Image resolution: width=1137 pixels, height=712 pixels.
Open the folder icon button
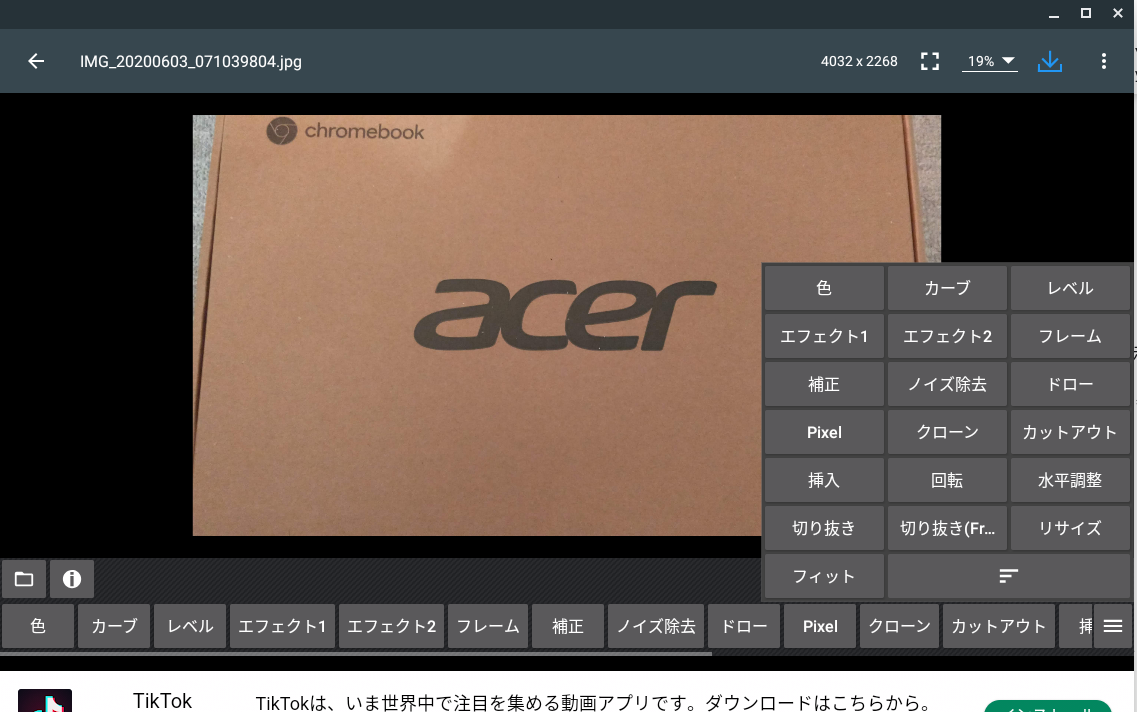[24, 579]
